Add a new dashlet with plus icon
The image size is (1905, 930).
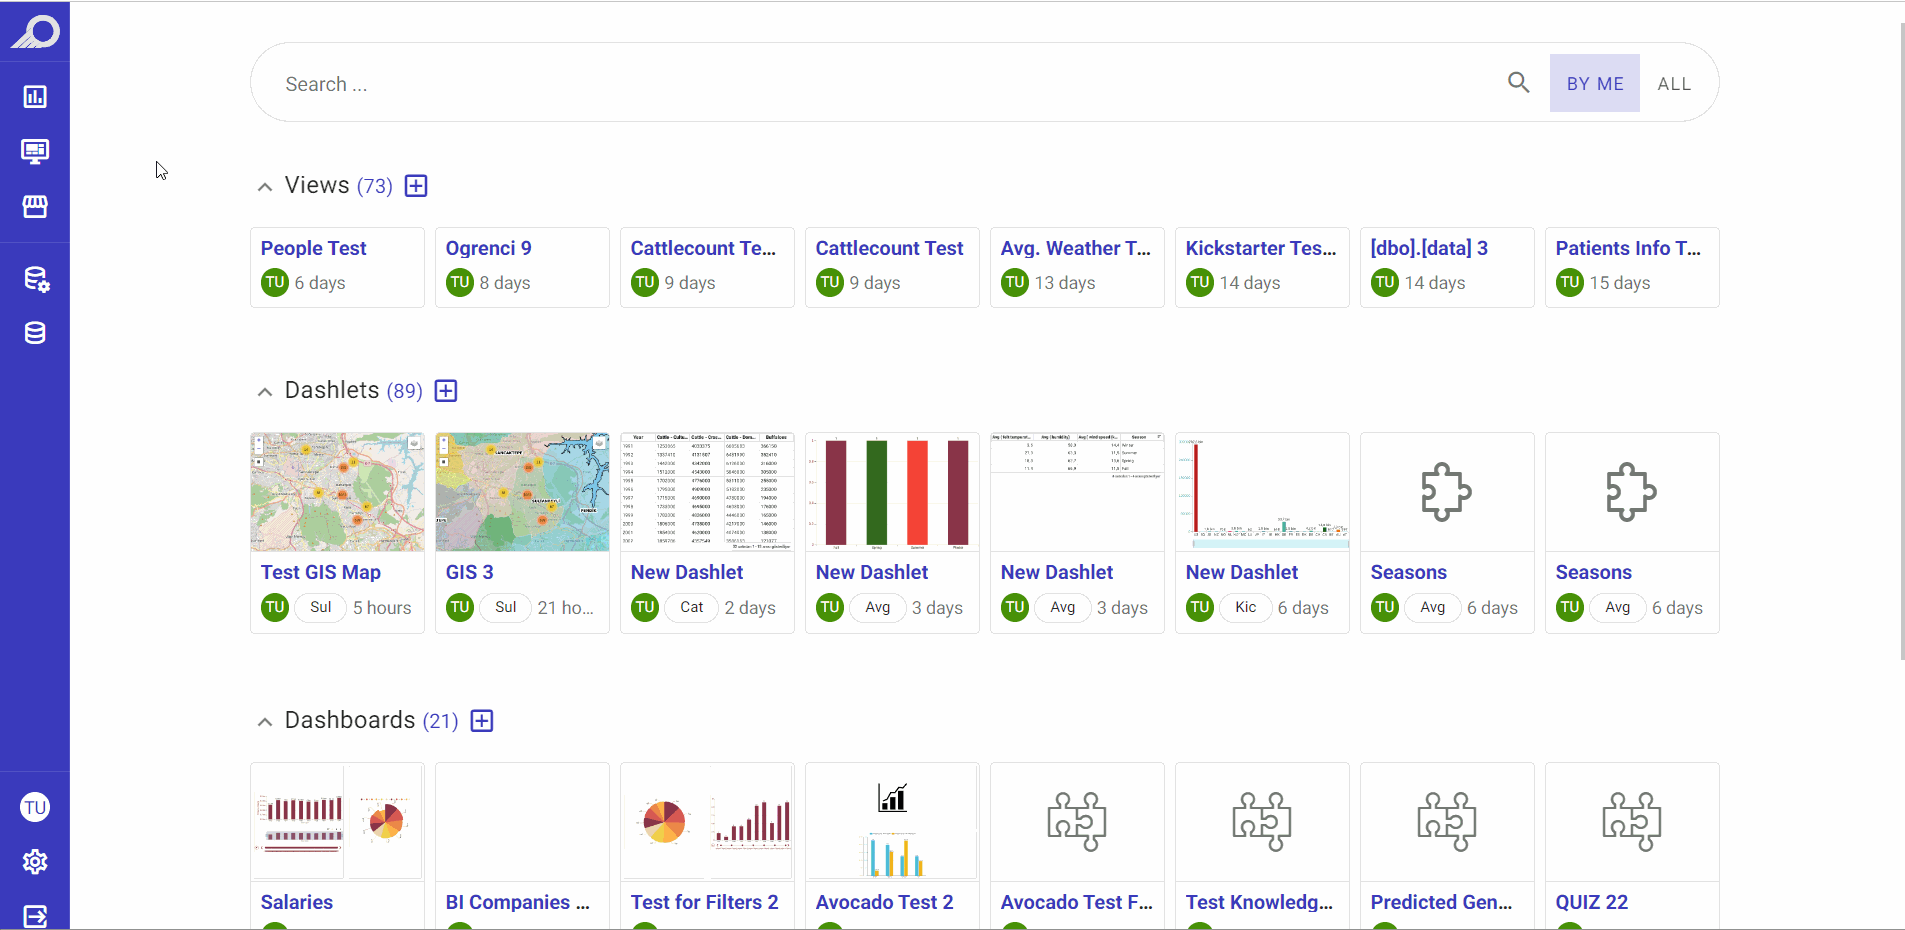click(446, 391)
